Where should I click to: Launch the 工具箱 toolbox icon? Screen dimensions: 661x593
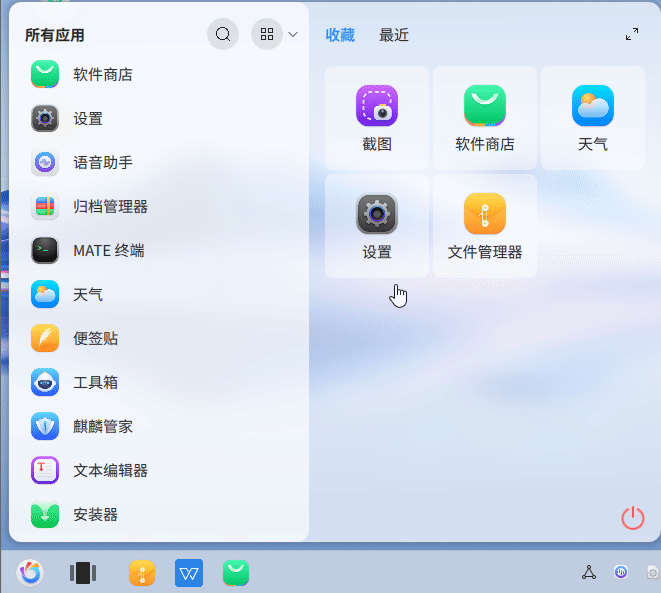tap(45, 382)
